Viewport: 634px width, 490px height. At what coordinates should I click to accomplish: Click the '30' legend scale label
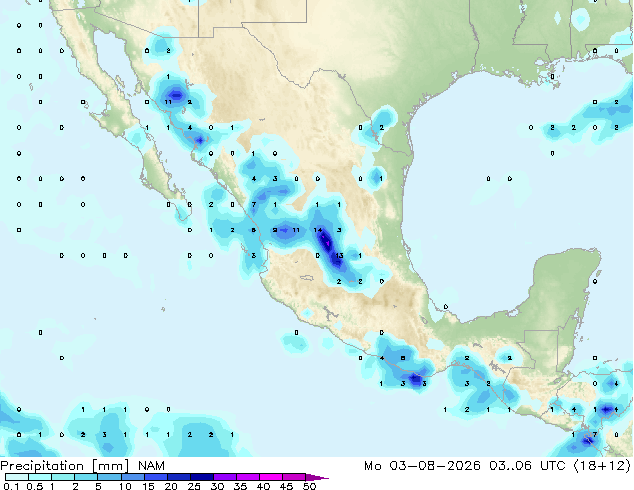tap(217, 486)
